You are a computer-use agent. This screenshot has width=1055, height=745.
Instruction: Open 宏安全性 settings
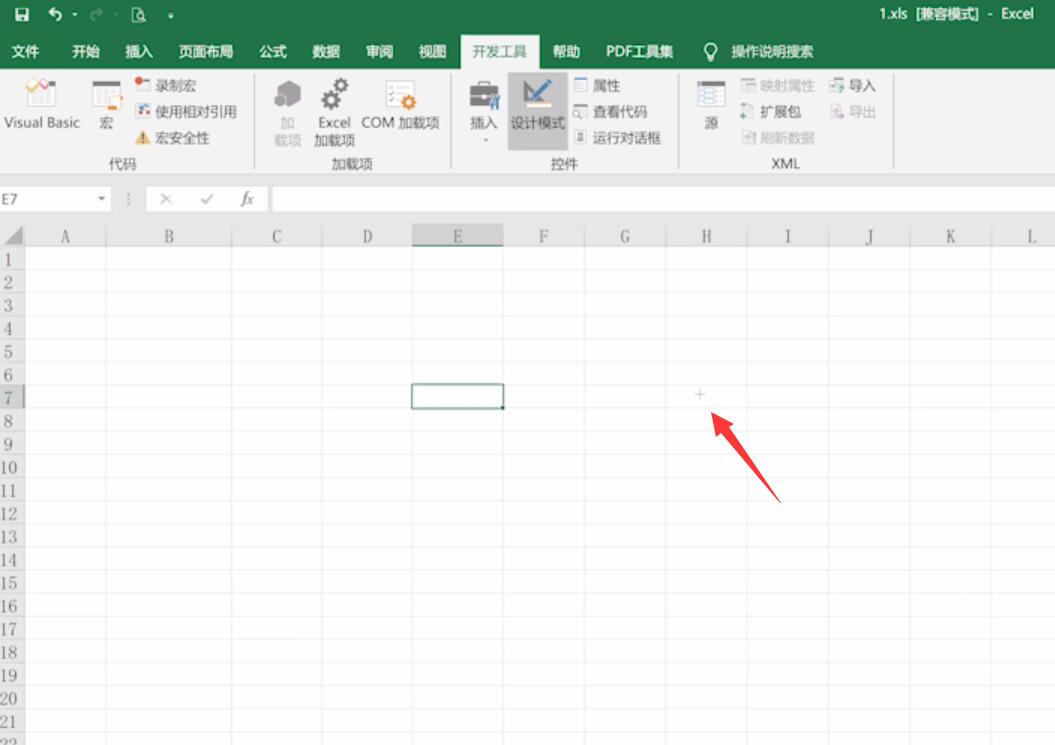(x=172, y=137)
